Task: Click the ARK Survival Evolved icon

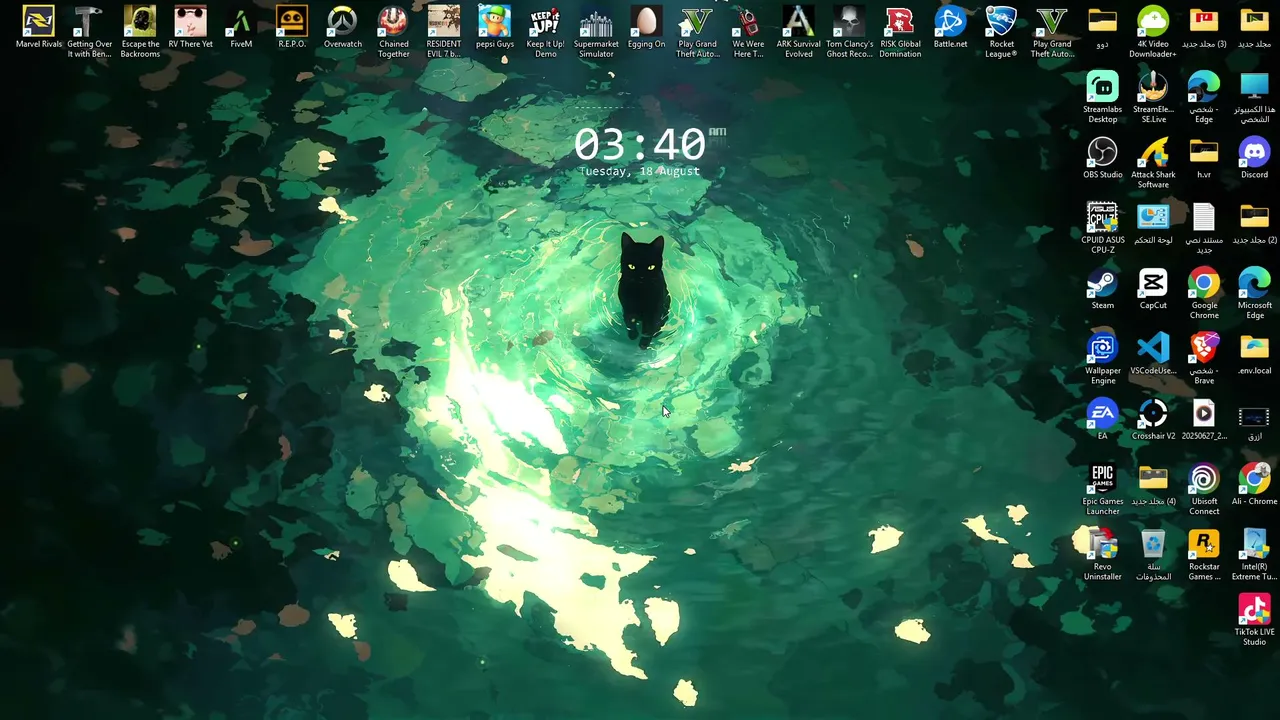Action: pyautogui.click(x=798, y=31)
